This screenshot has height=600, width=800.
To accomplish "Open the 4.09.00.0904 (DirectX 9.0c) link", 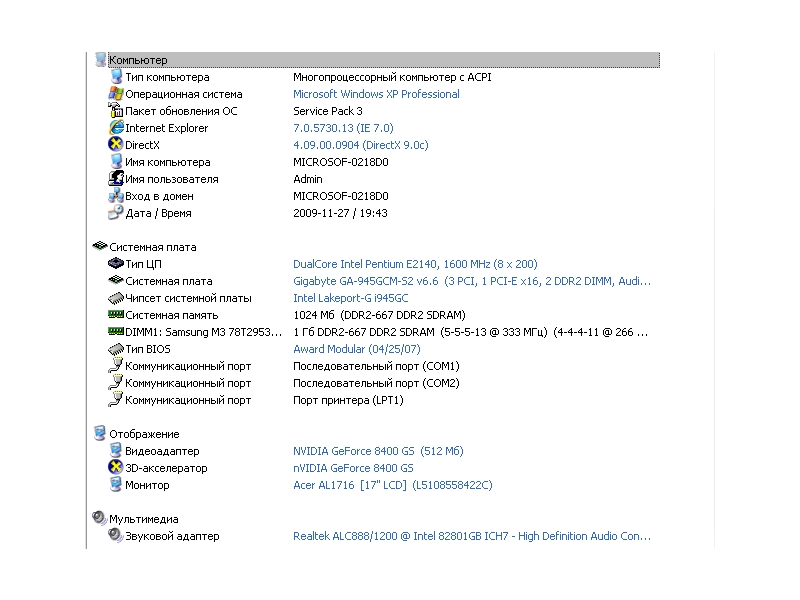I will pos(360,145).
